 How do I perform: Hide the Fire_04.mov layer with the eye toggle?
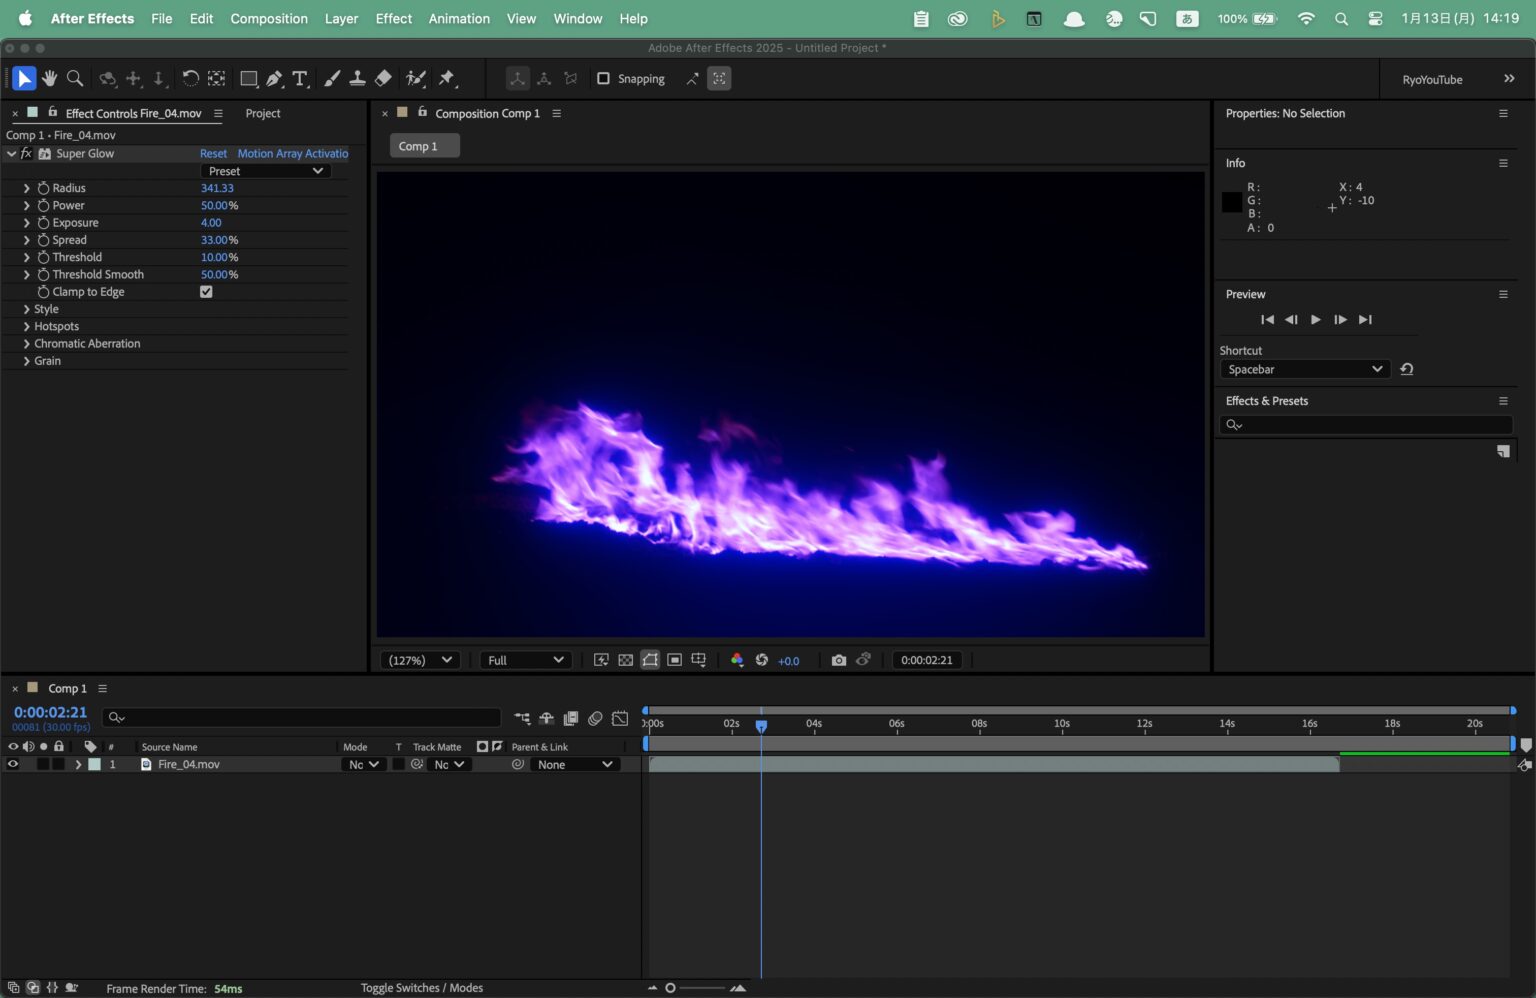click(x=12, y=763)
